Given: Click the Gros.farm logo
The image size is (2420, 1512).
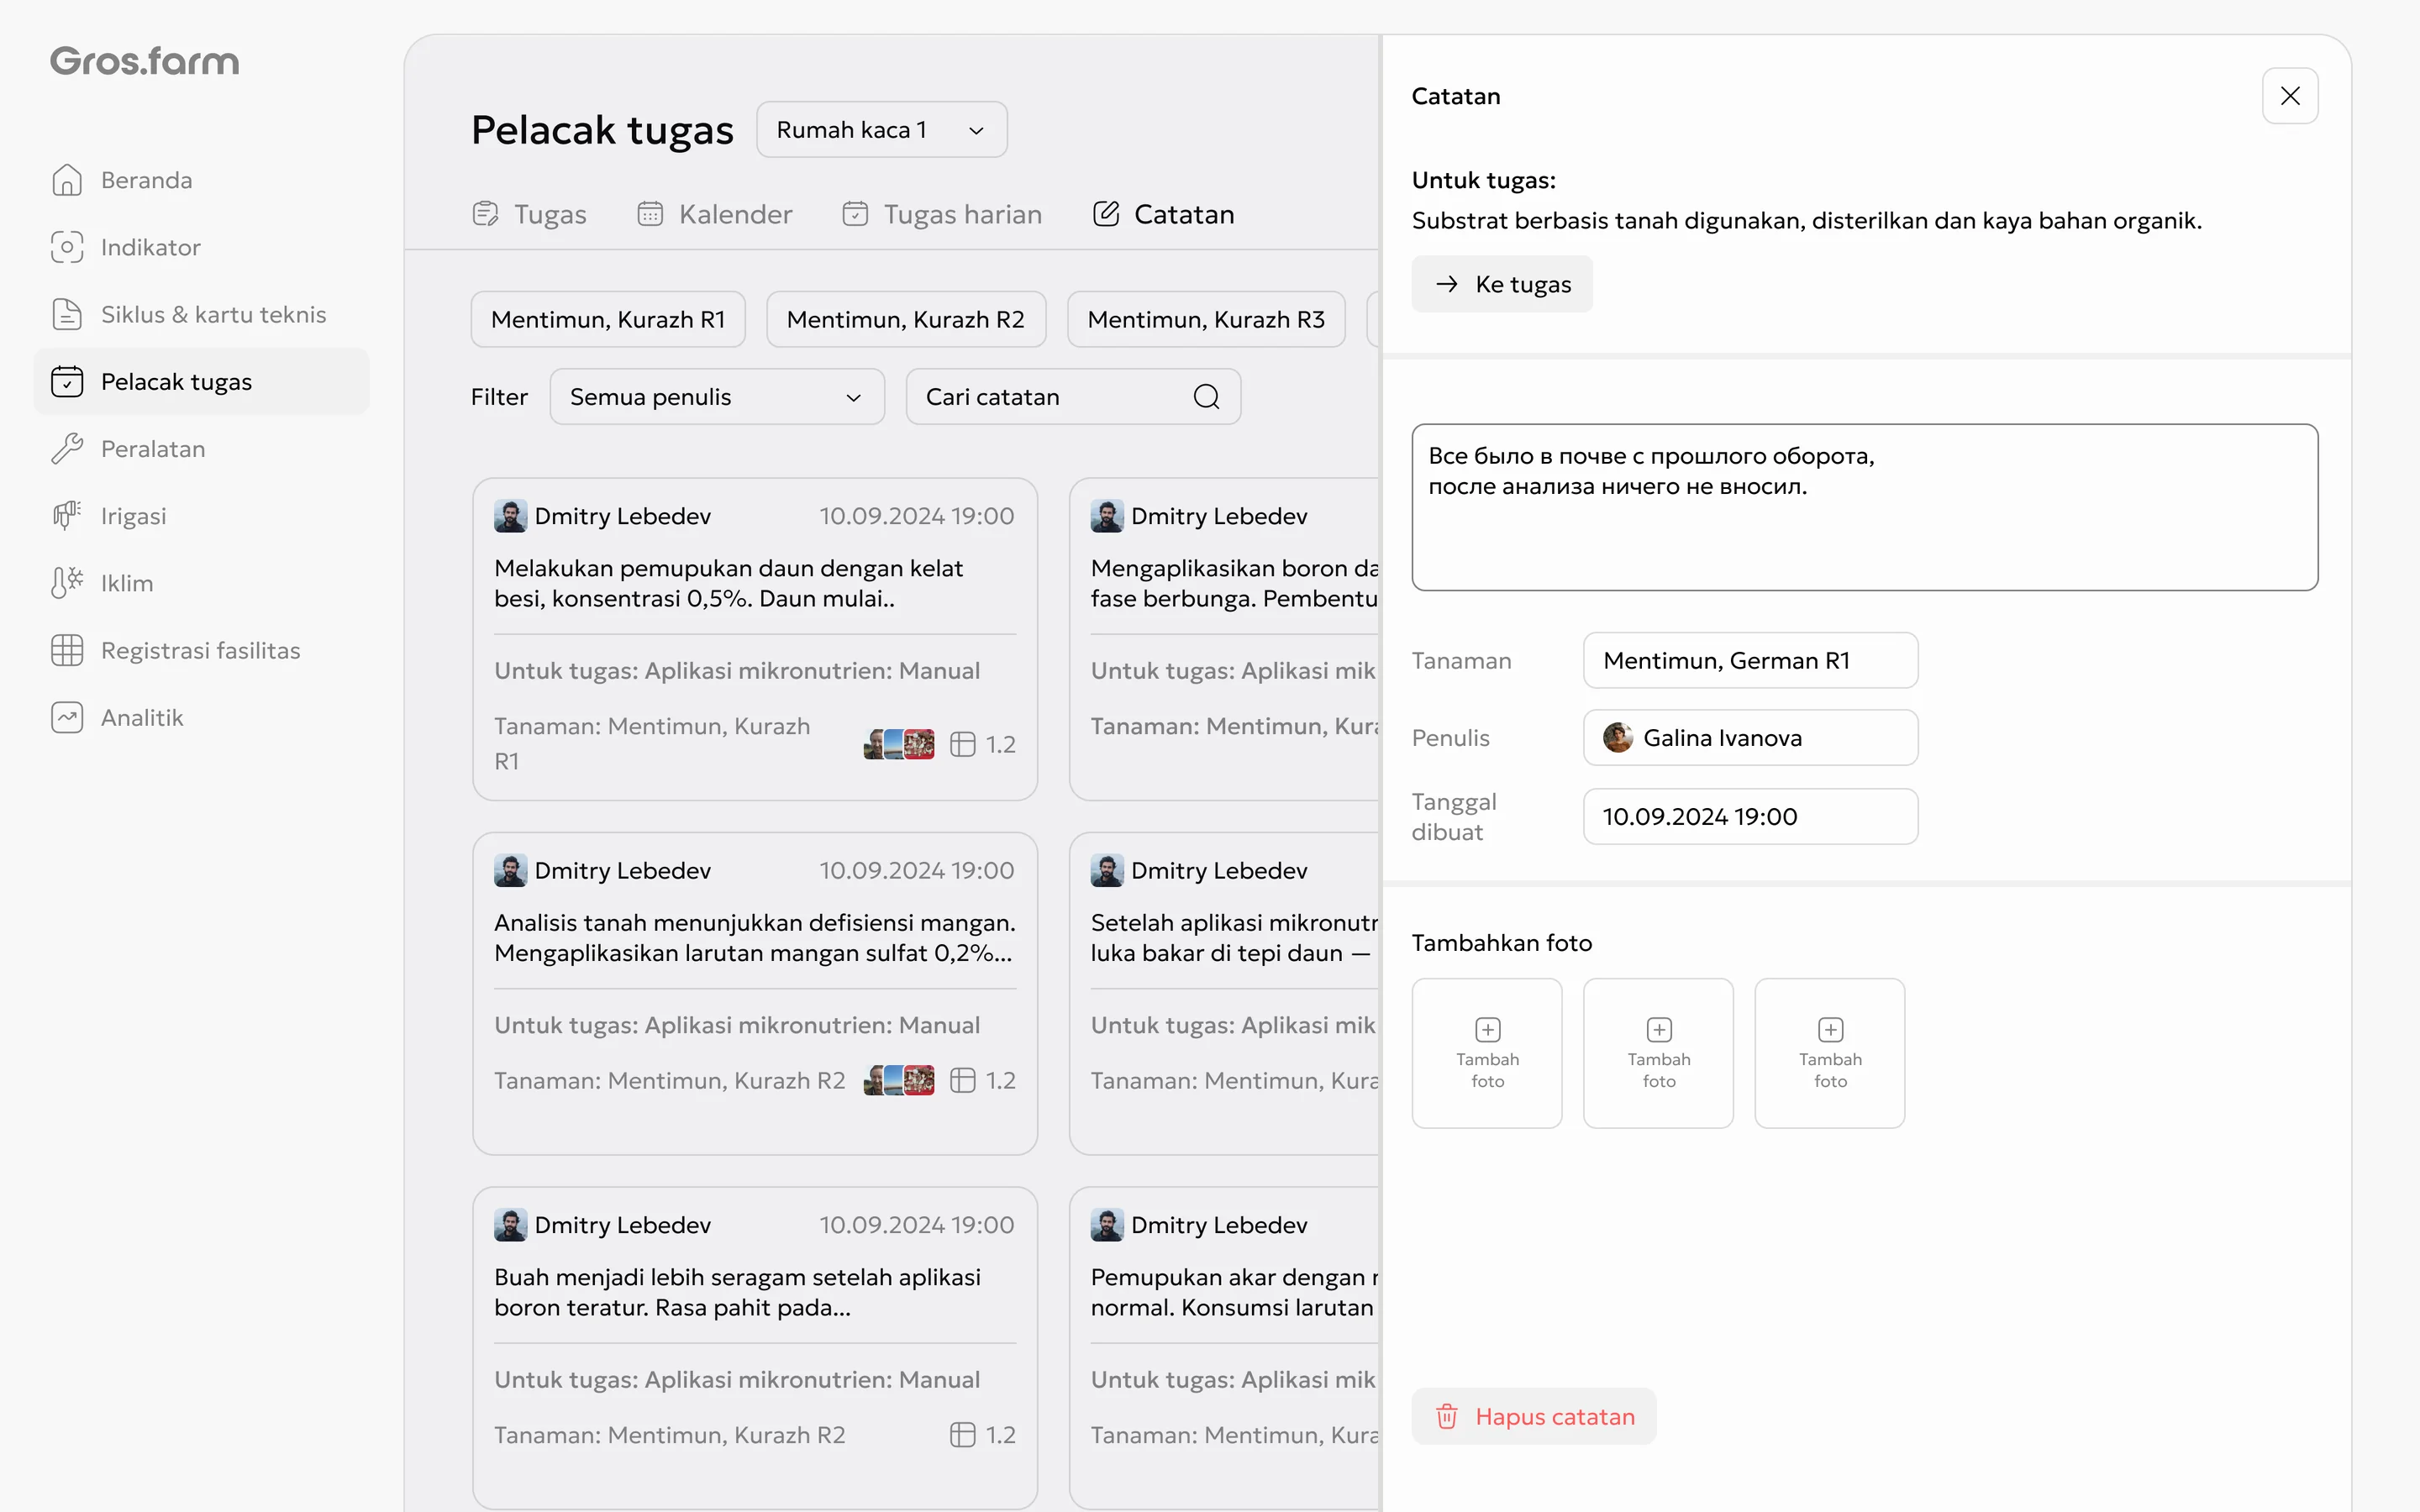Looking at the screenshot, I should (x=145, y=61).
